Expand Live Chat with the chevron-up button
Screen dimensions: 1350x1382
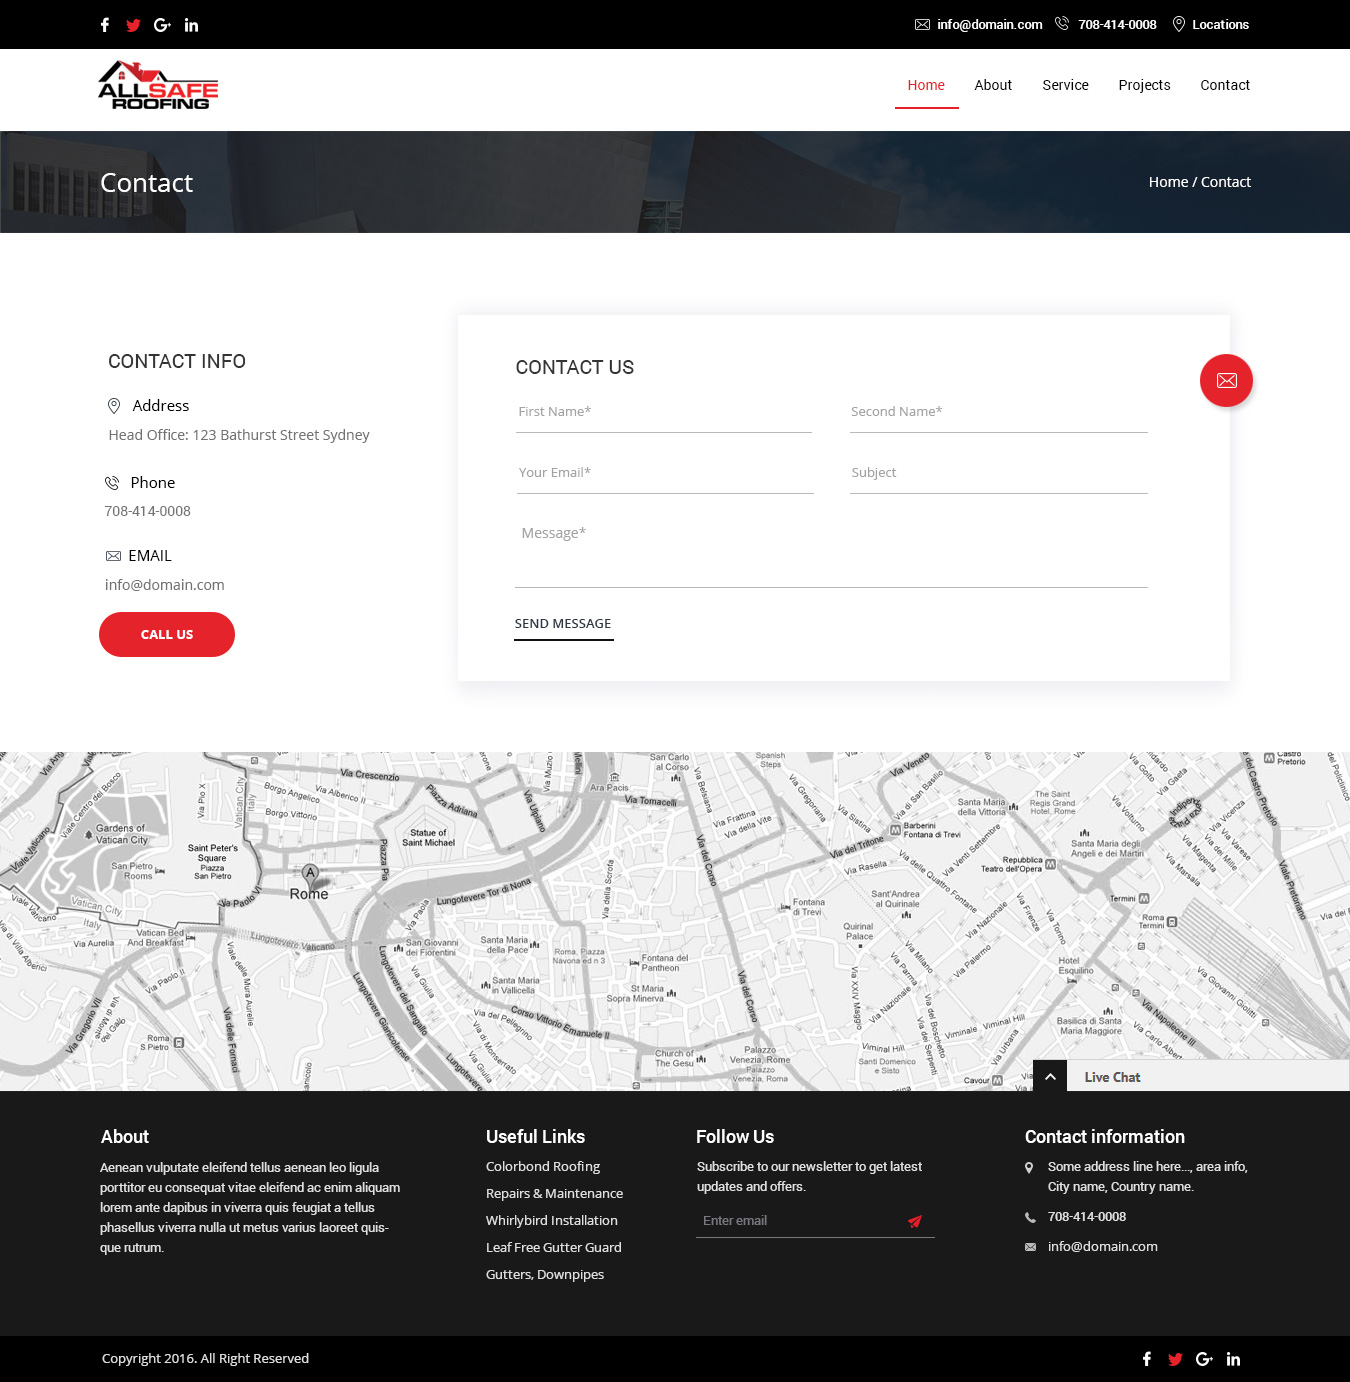coord(1050,1076)
